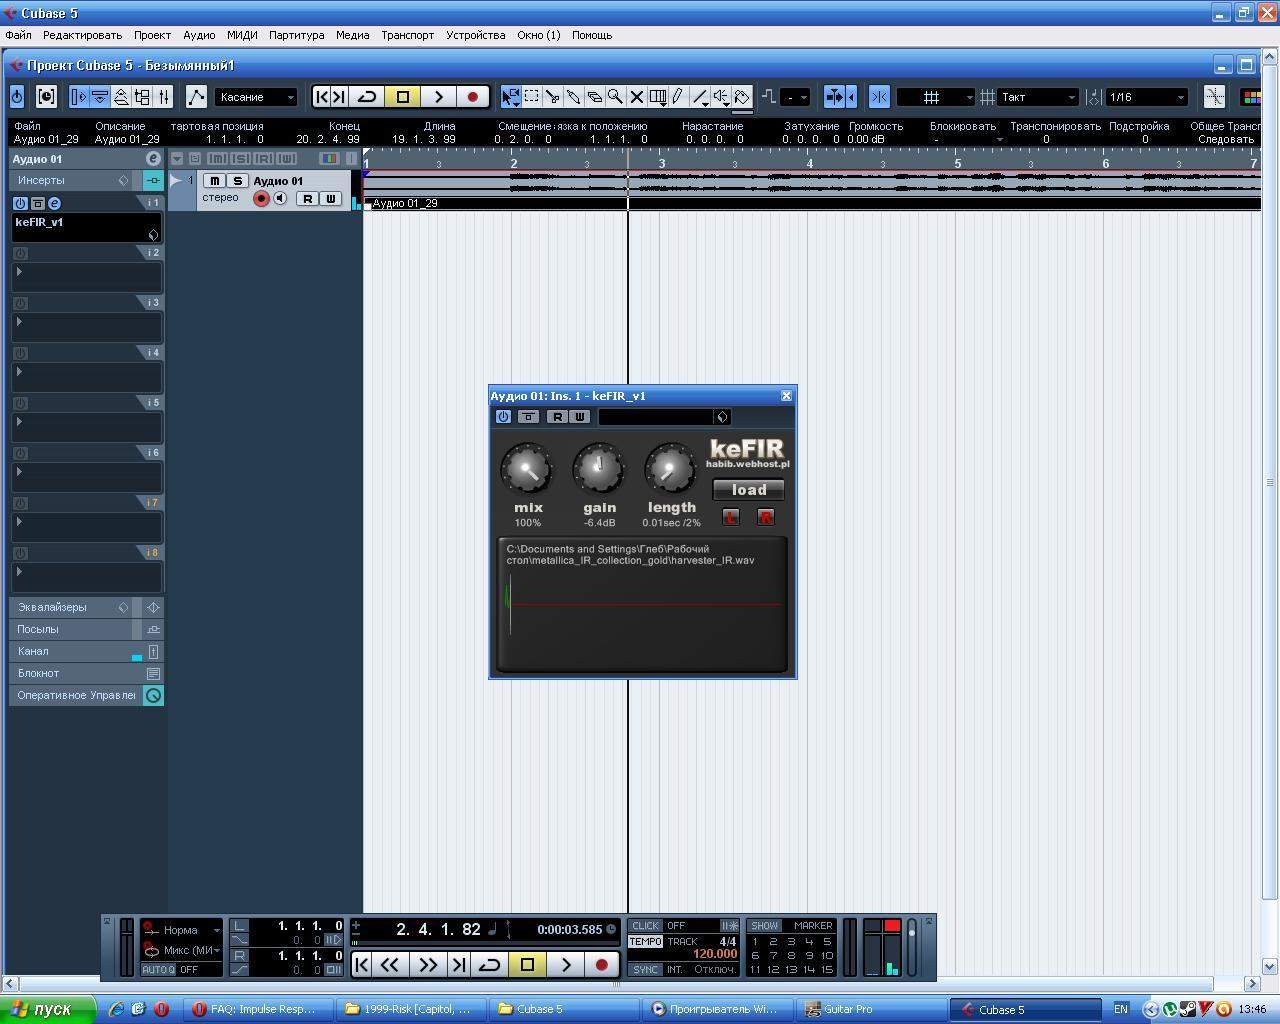Solo the Аудио 01 track
The height and width of the screenshot is (1024, 1280).
[x=237, y=181]
